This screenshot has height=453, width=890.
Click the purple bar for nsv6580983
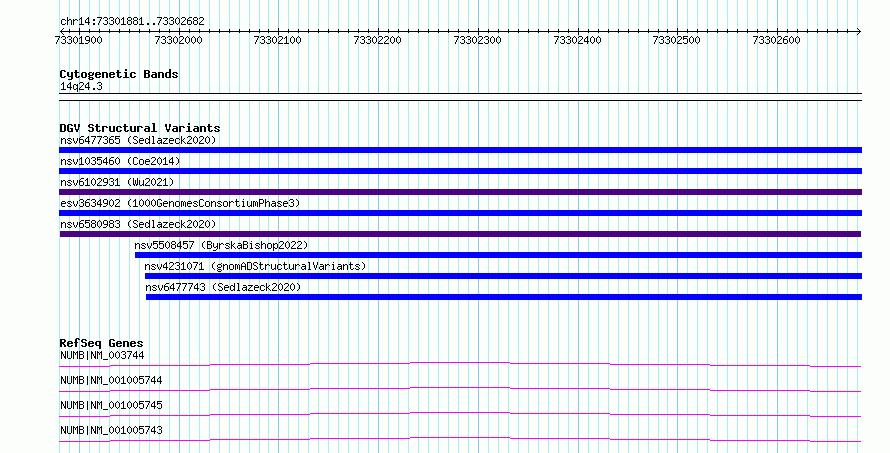(x=460, y=234)
